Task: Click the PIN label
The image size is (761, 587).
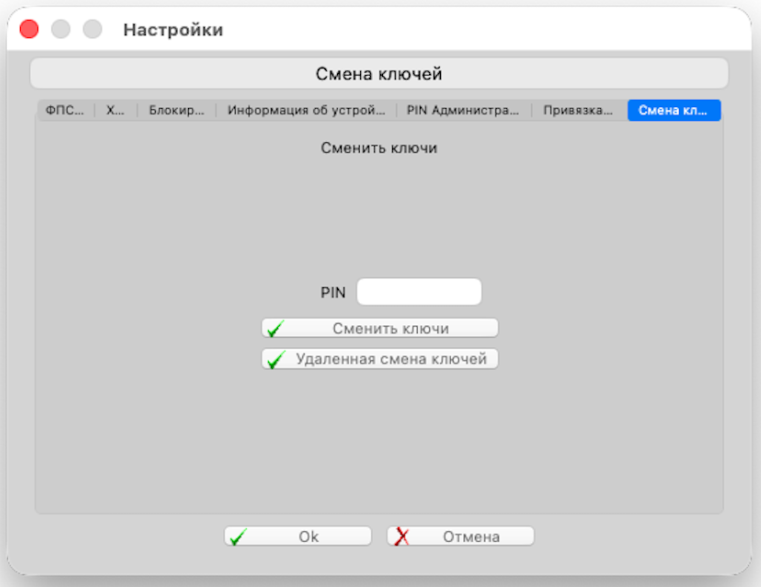Action: tap(333, 293)
